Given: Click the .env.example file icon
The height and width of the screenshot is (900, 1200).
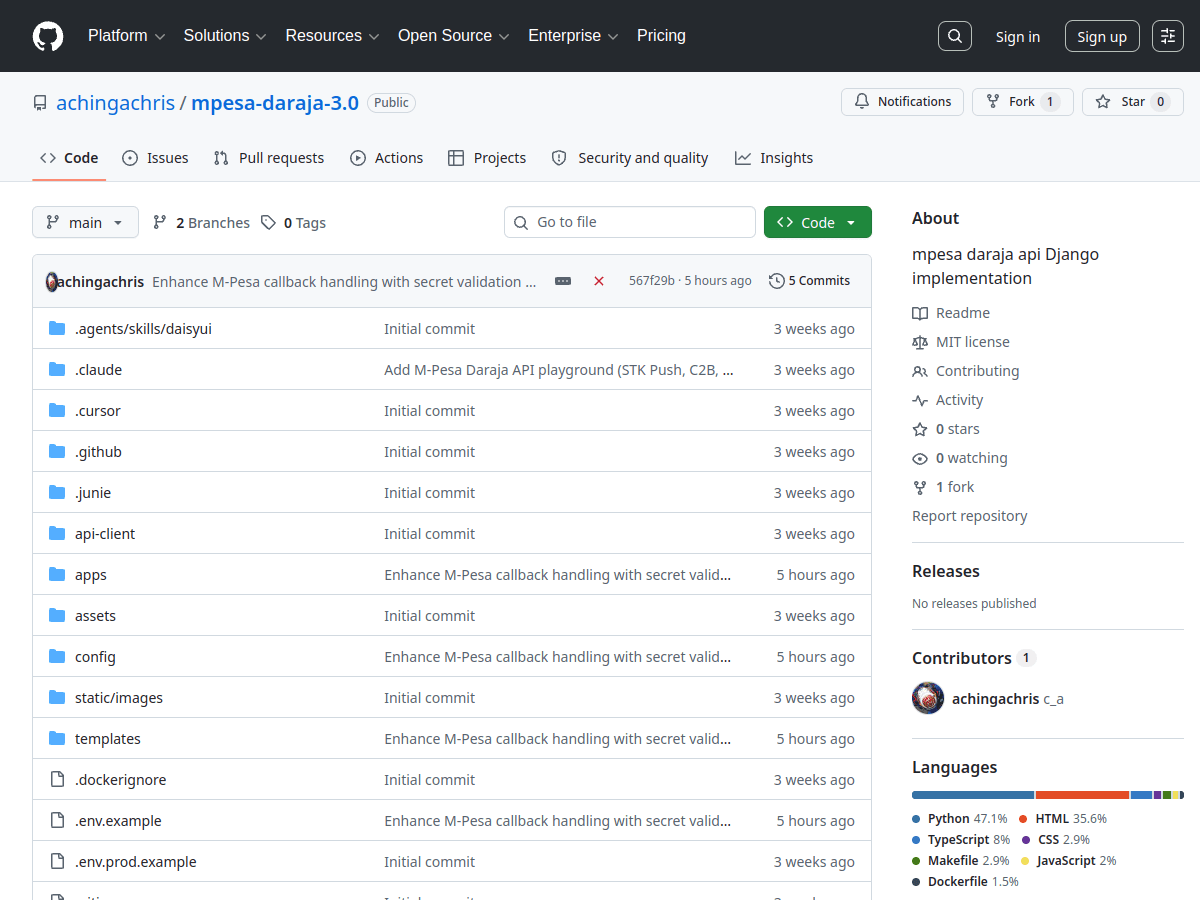Looking at the screenshot, I should [57, 821].
